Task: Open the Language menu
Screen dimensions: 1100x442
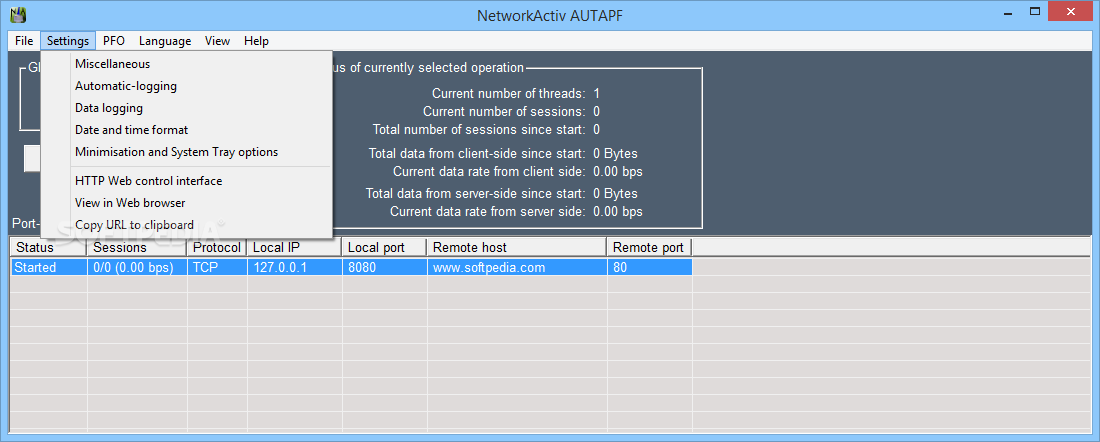Action: tap(165, 41)
